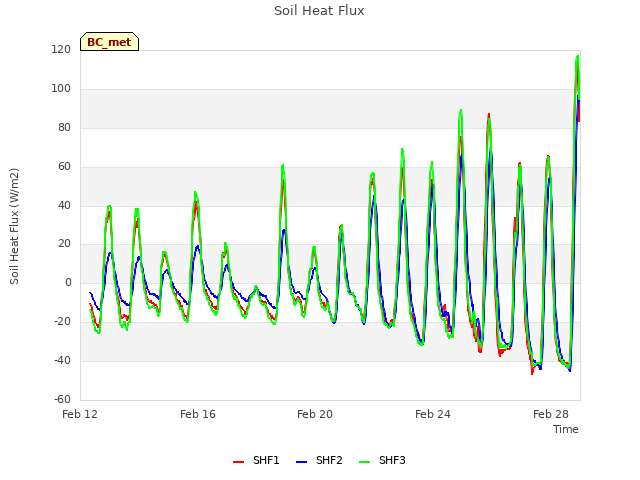Click the Soil Heat Flux (W/m2) axis title
The height and width of the screenshot is (480, 640).
coord(14,226)
